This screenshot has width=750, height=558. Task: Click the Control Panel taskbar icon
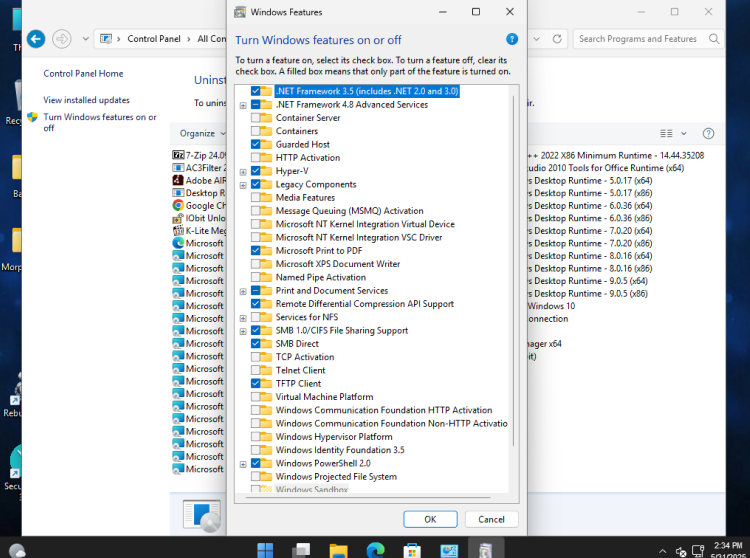pos(449,550)
